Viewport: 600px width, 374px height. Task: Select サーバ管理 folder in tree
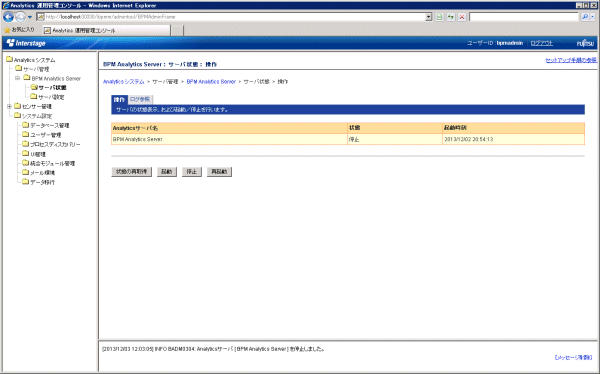coord(36,69)
